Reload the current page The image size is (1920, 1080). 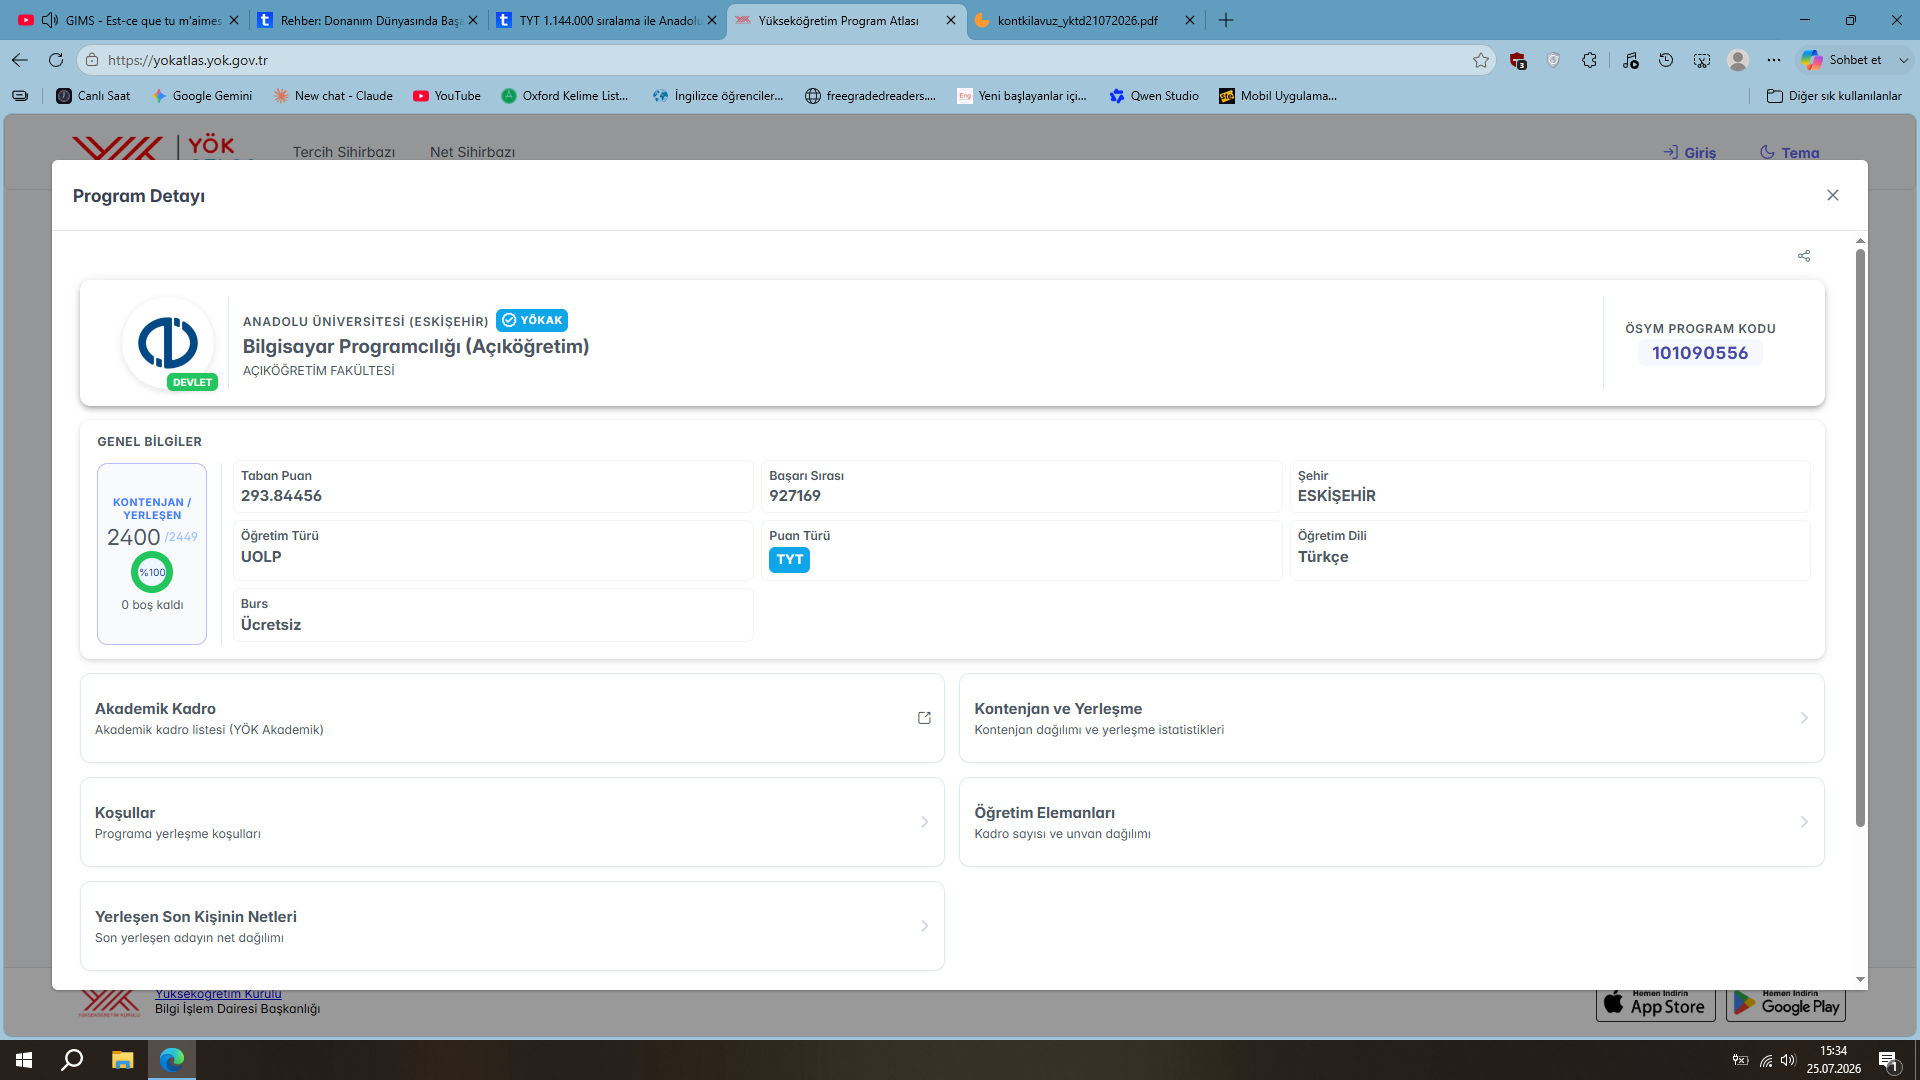pos(56,60)
